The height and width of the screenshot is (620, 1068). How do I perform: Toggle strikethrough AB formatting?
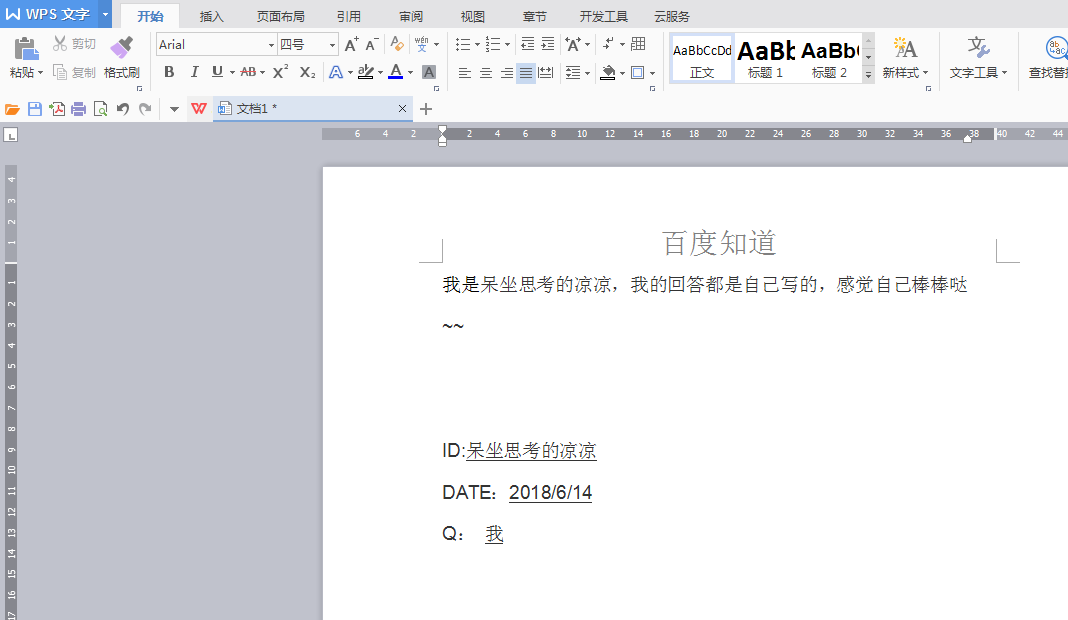(248, 72)
